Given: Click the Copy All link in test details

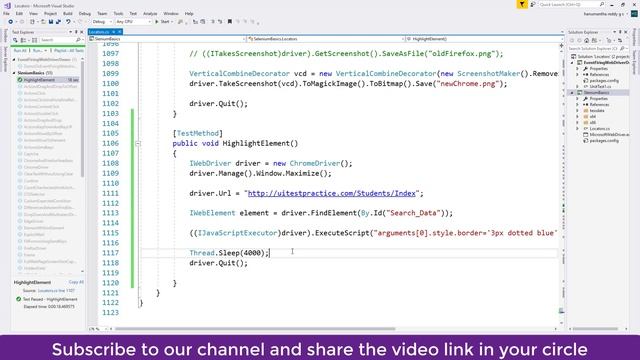Looking at the screenshot, I should 76,282.
